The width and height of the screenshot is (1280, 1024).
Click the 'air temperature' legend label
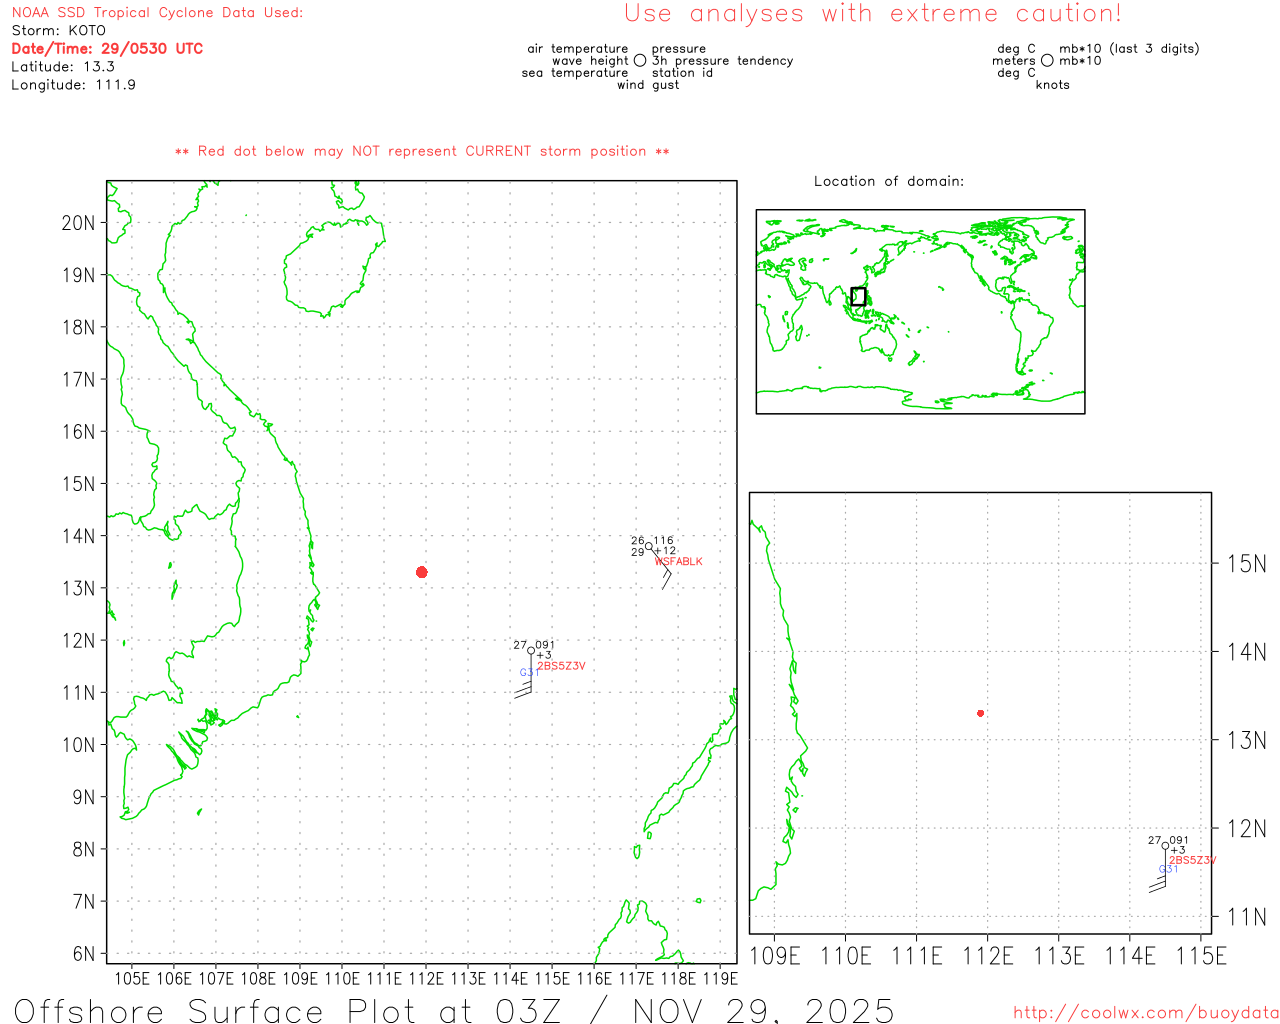point(578,49)
